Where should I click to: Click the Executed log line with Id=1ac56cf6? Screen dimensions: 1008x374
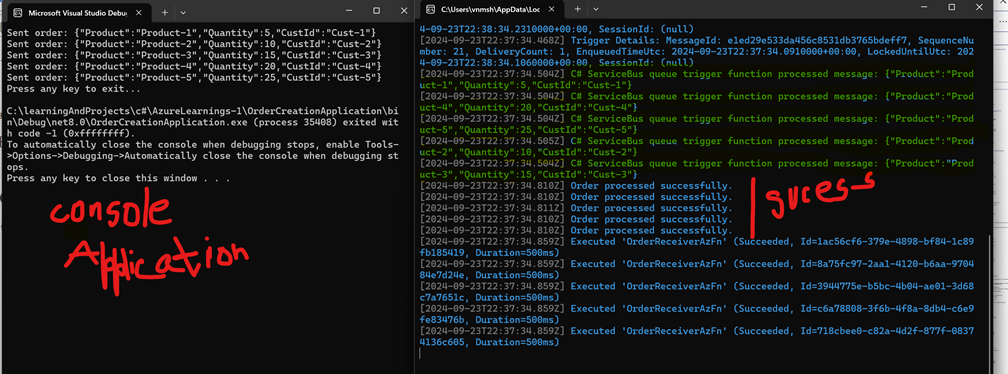click(696, 247)
